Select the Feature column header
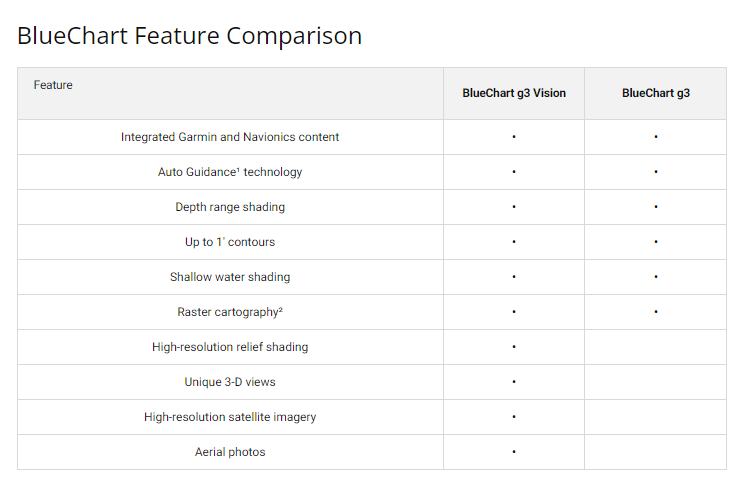This screenshot has width=747, height=481. point(53,85)
